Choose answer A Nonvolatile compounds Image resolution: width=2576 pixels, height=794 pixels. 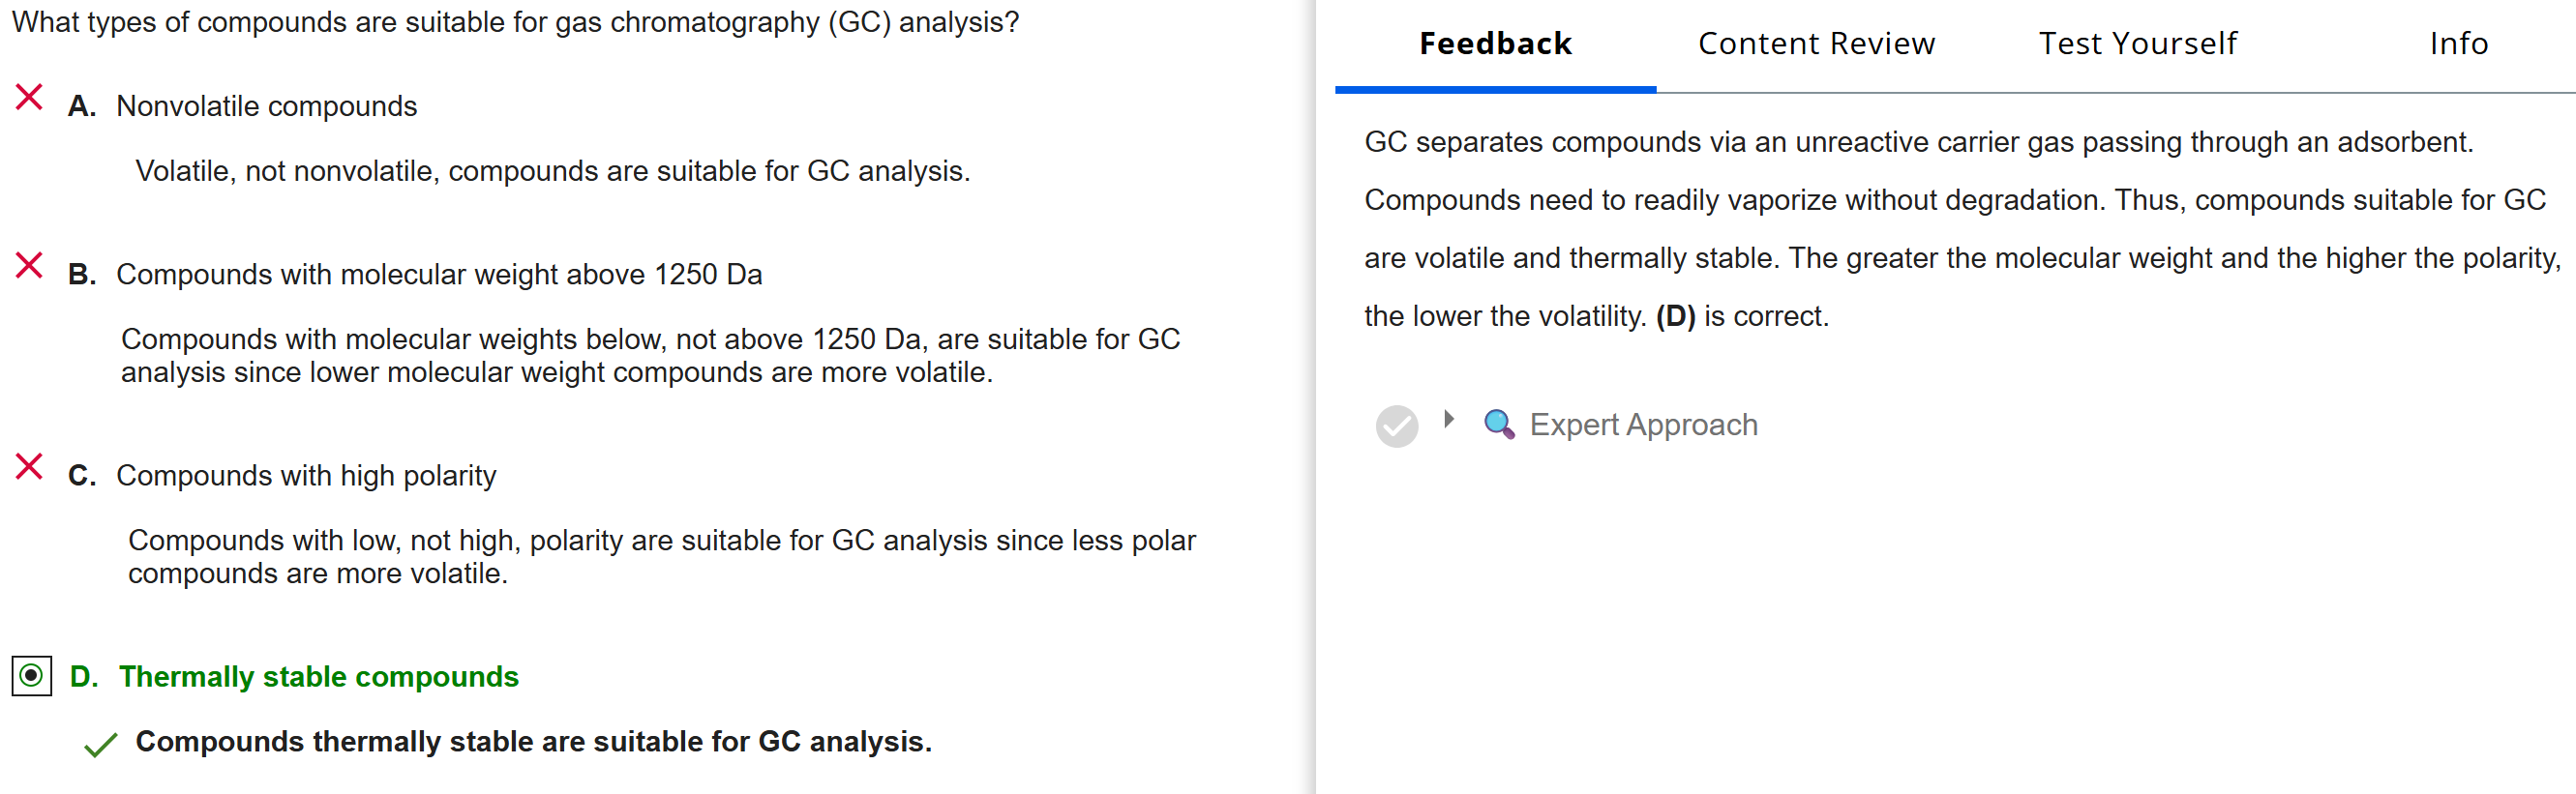pyautogui.click(x=266, y=106)
